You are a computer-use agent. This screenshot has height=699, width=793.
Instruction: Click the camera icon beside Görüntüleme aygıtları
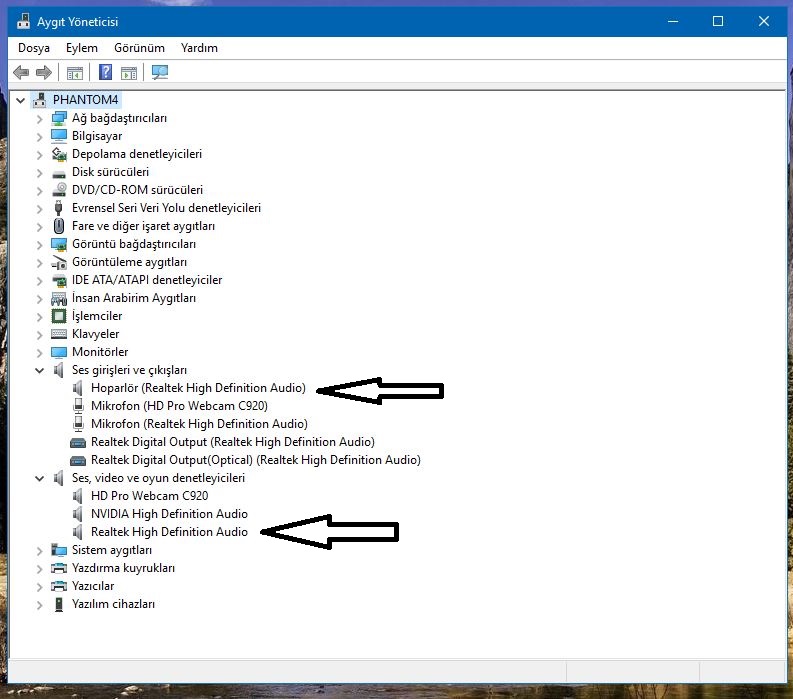[x=59, y=262]
